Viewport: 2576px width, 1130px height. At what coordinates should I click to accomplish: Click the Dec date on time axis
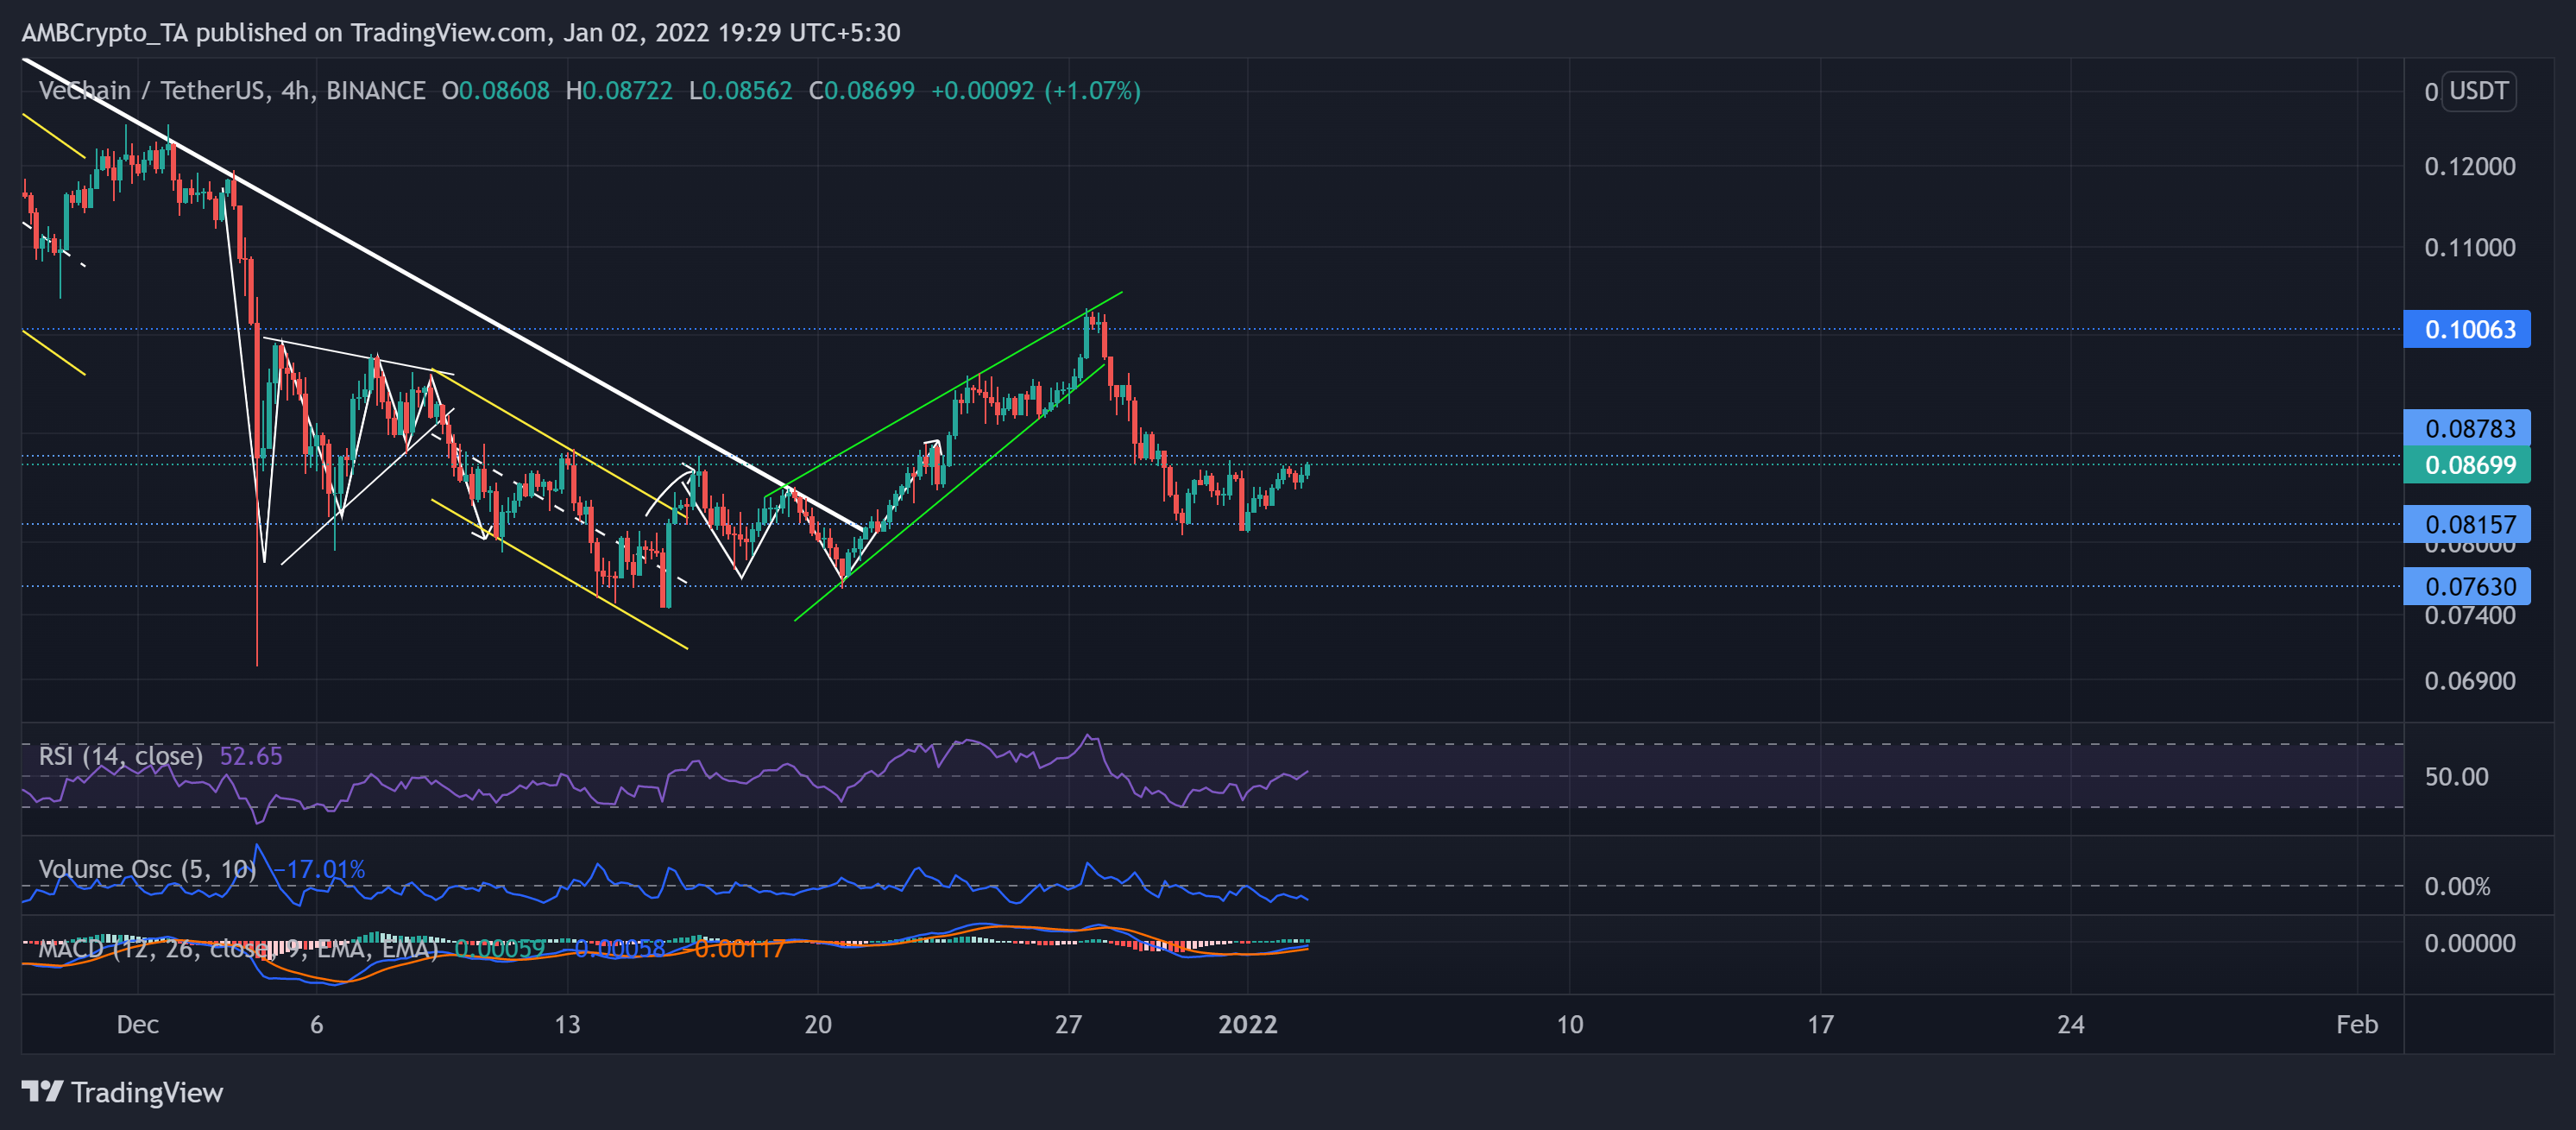click(x=138, y=1024)
